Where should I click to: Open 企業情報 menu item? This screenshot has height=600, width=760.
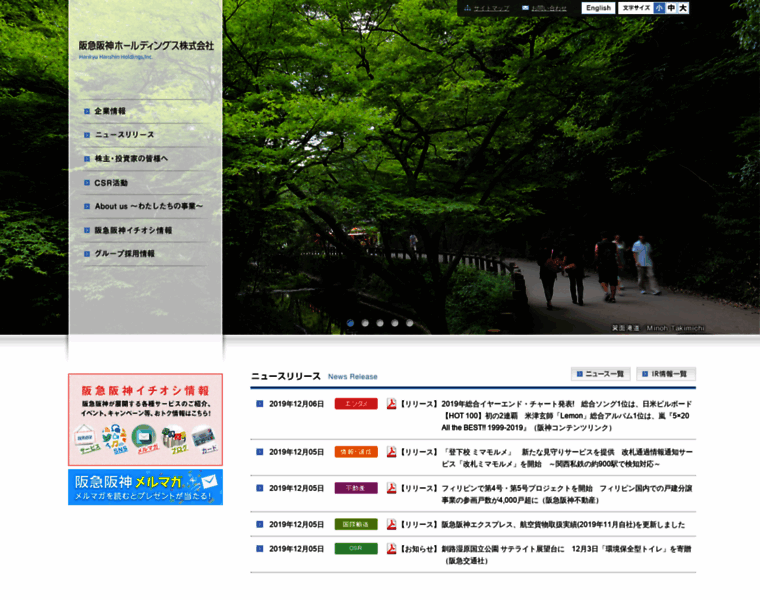point(110,111)
